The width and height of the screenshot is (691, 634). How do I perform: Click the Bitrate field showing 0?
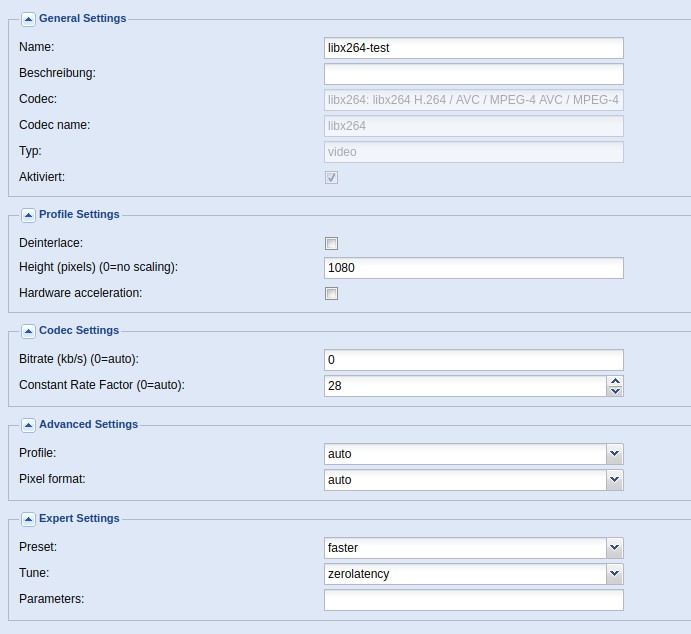[x=474, y=360]
